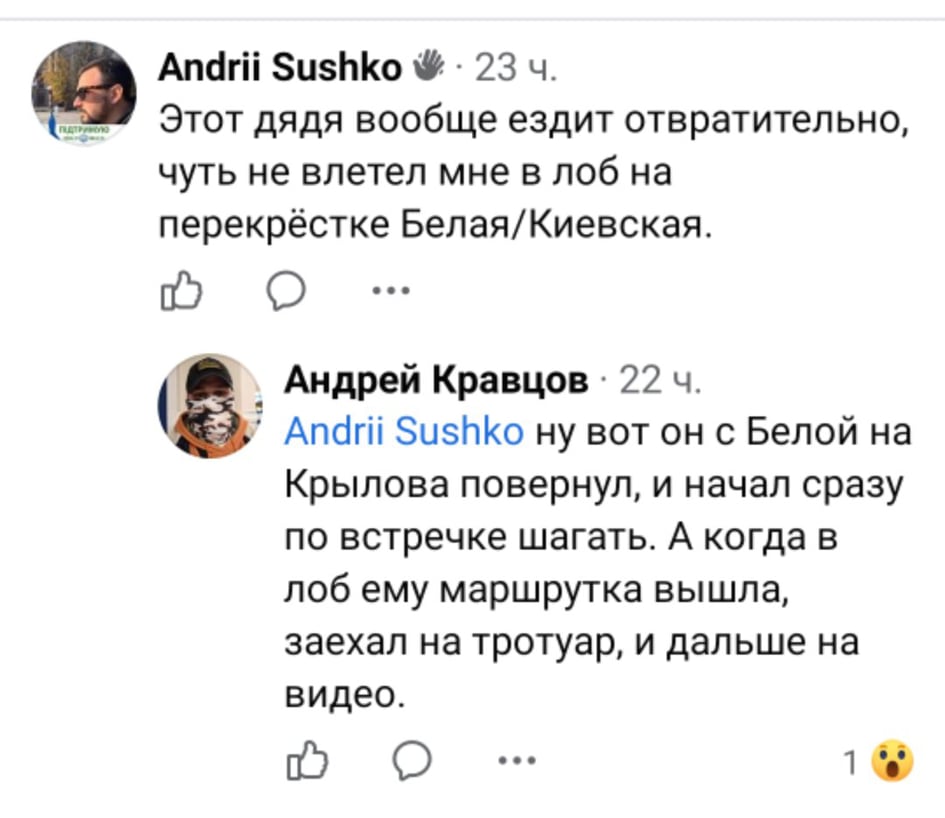
Task: Click the word "видео." ending the reply
Action: pyautogui.click(x=345, y=693)
